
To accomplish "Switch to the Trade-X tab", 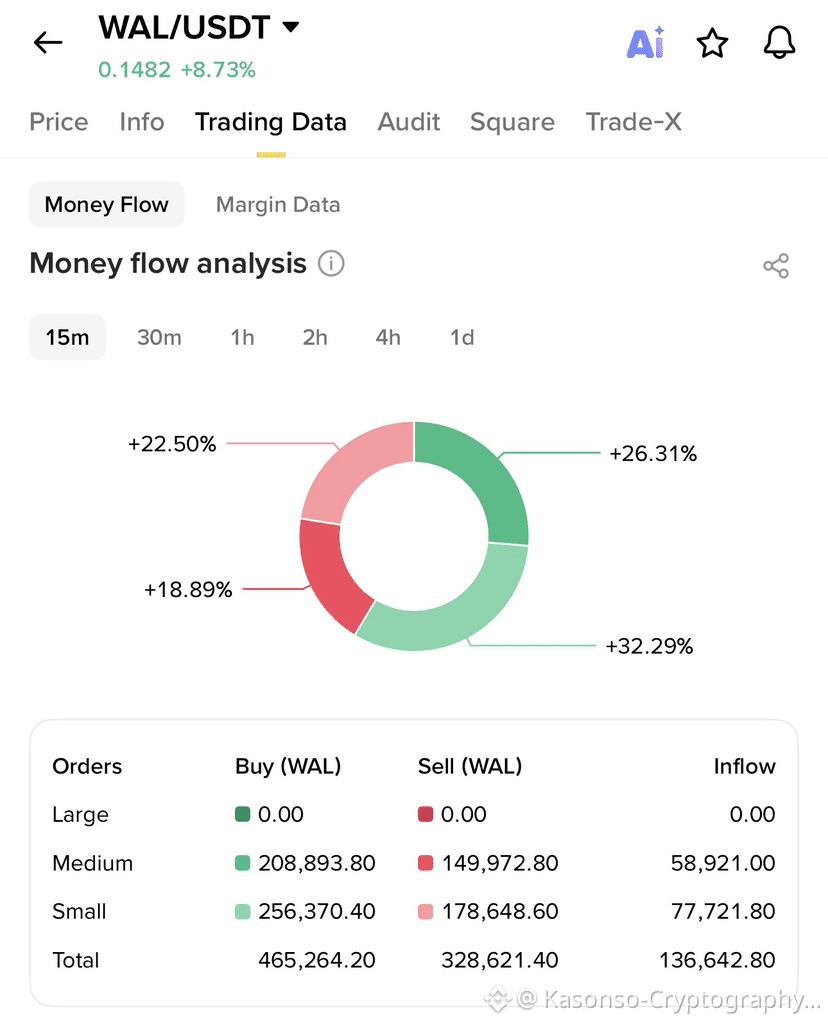I will pos(634,122).
